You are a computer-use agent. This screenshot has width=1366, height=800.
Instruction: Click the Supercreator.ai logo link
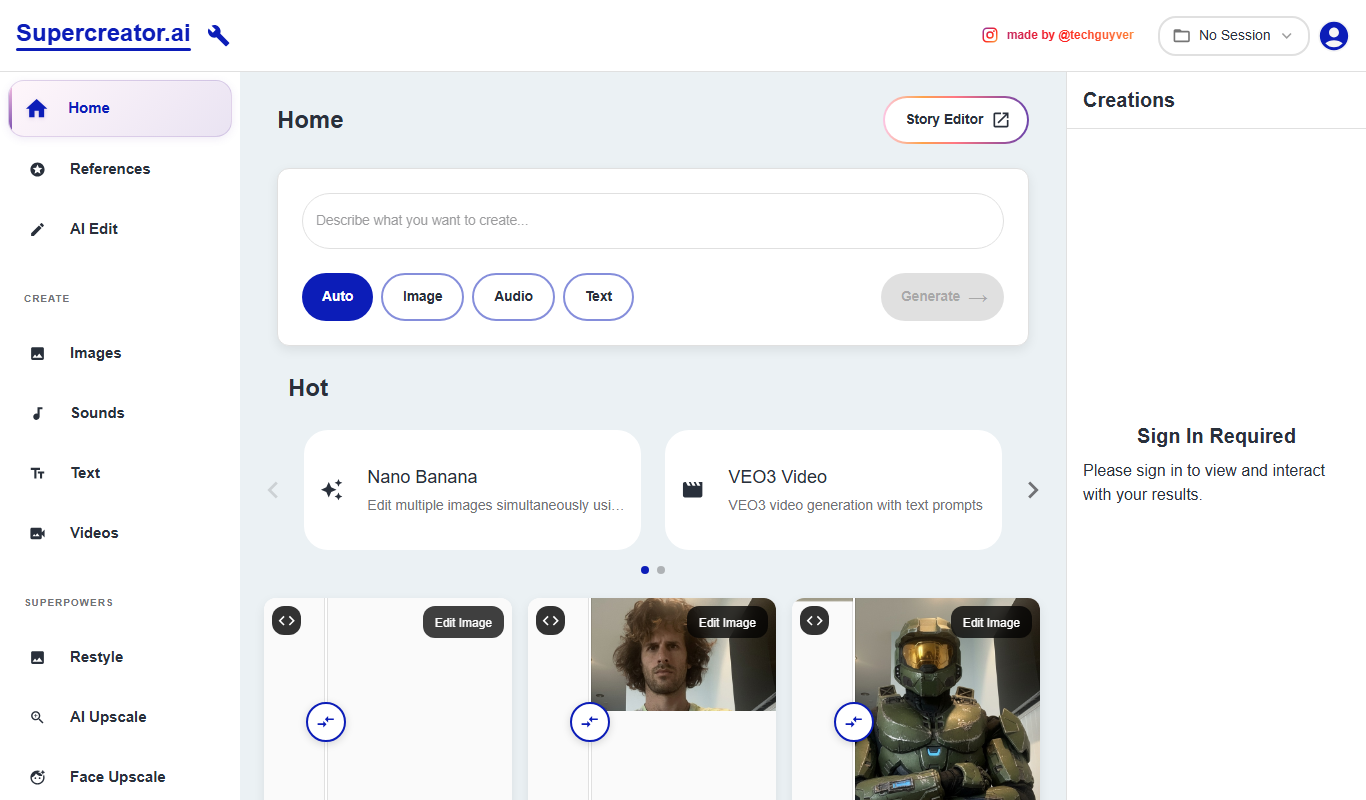tap(103, 34)
